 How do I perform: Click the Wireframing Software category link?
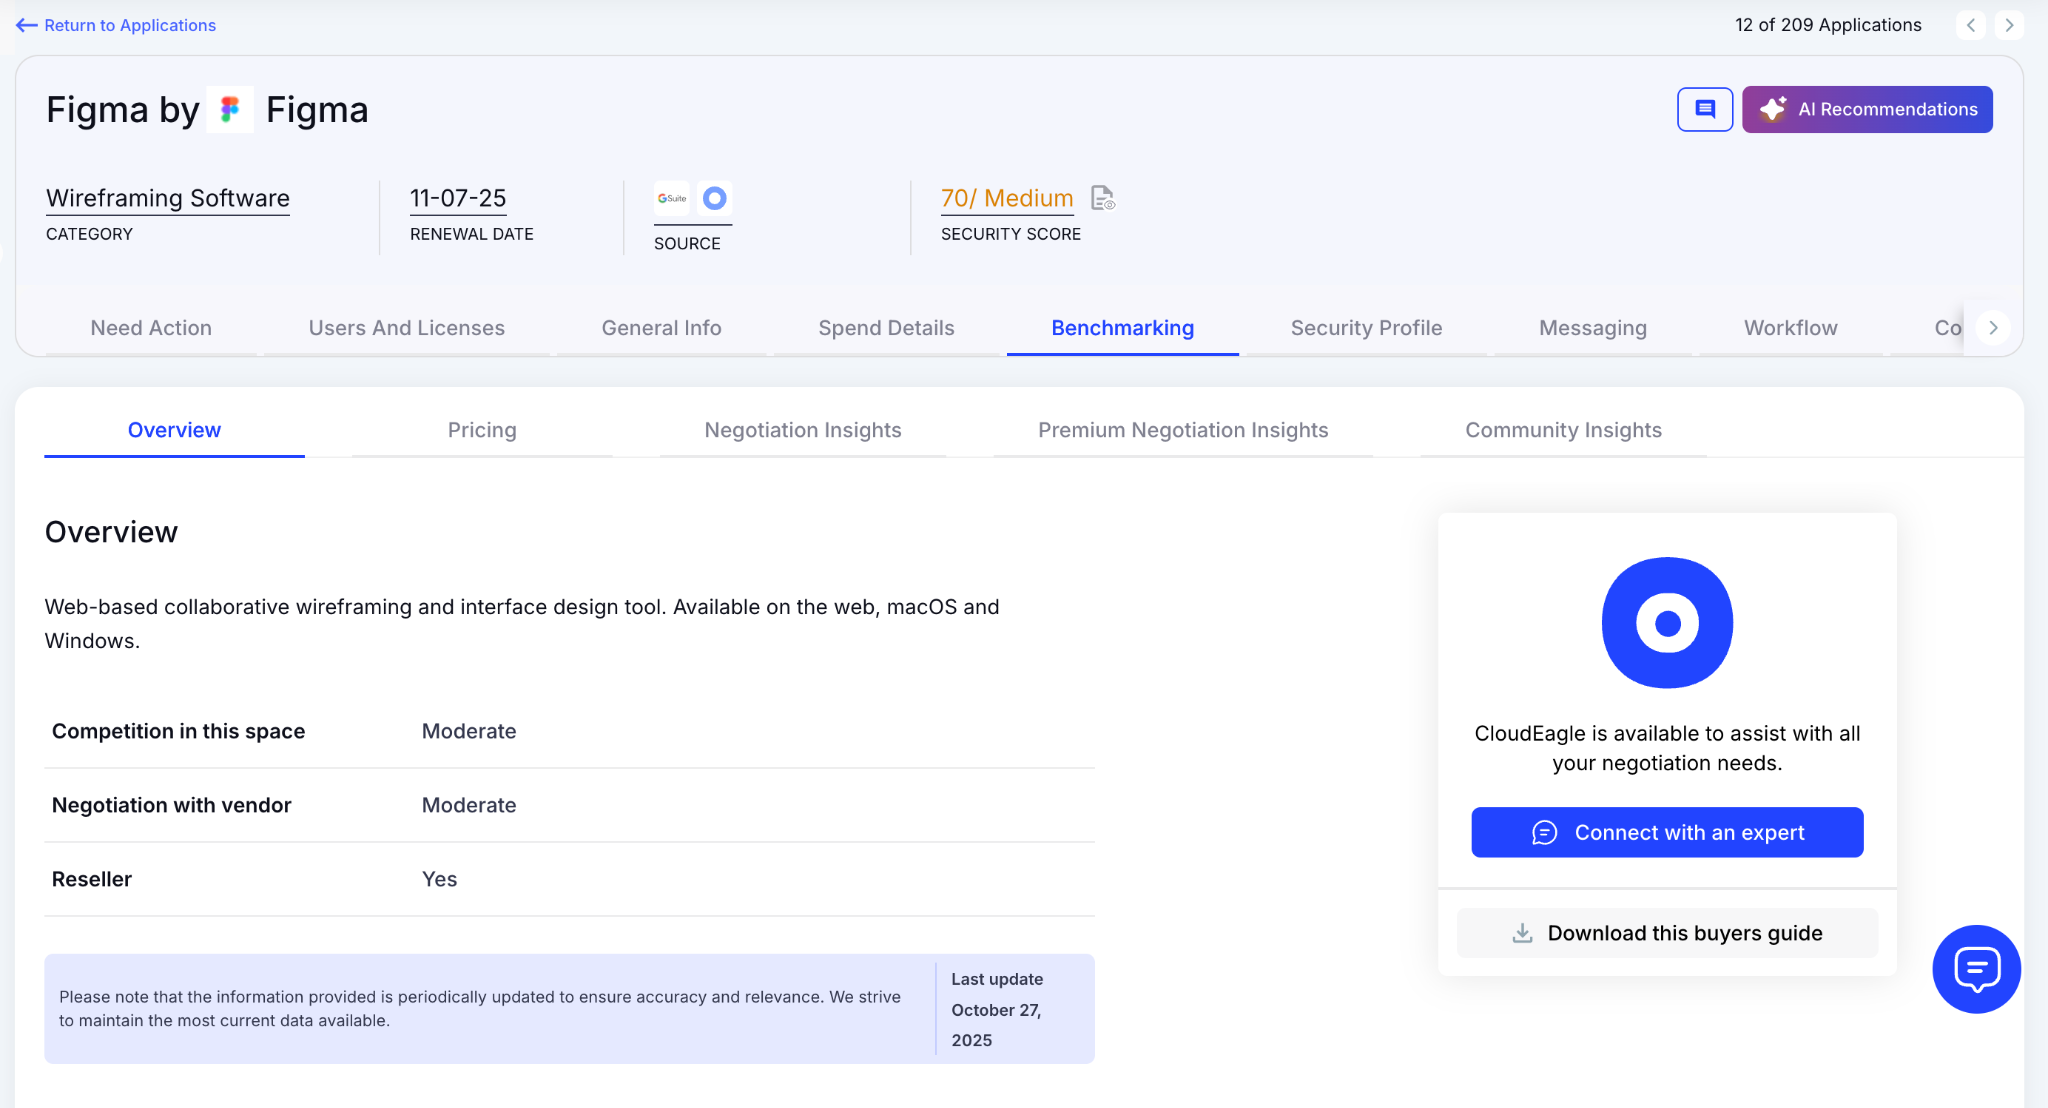tap(168, 198)
